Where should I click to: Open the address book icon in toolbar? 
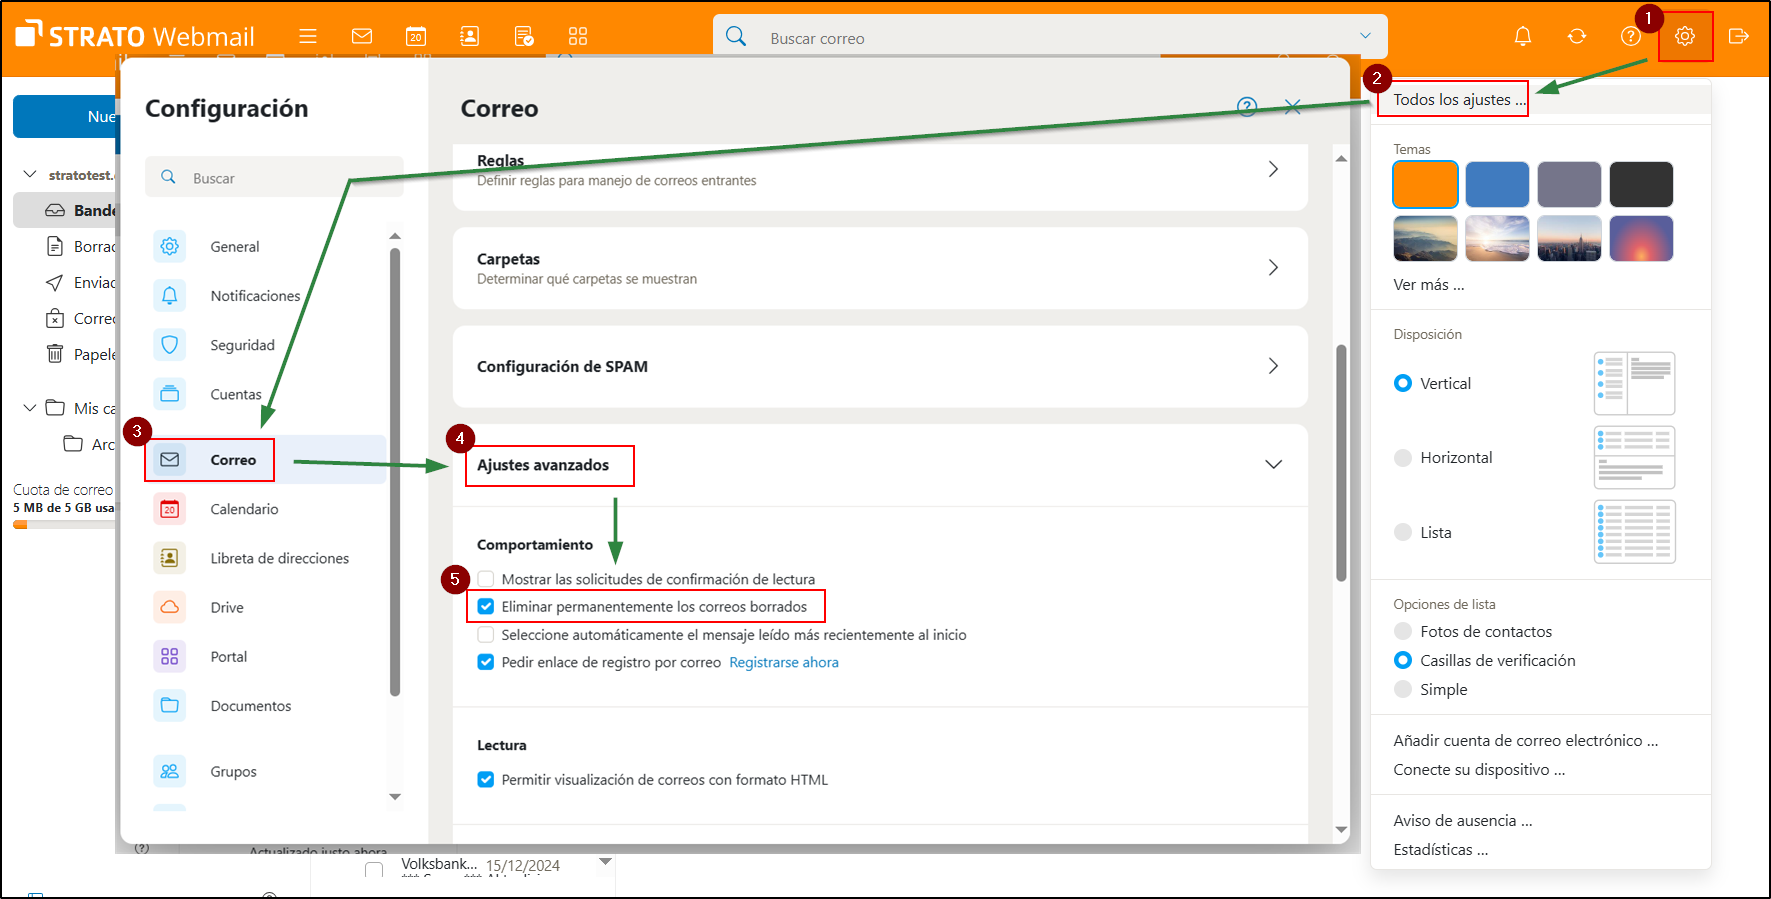click(469, 37)
